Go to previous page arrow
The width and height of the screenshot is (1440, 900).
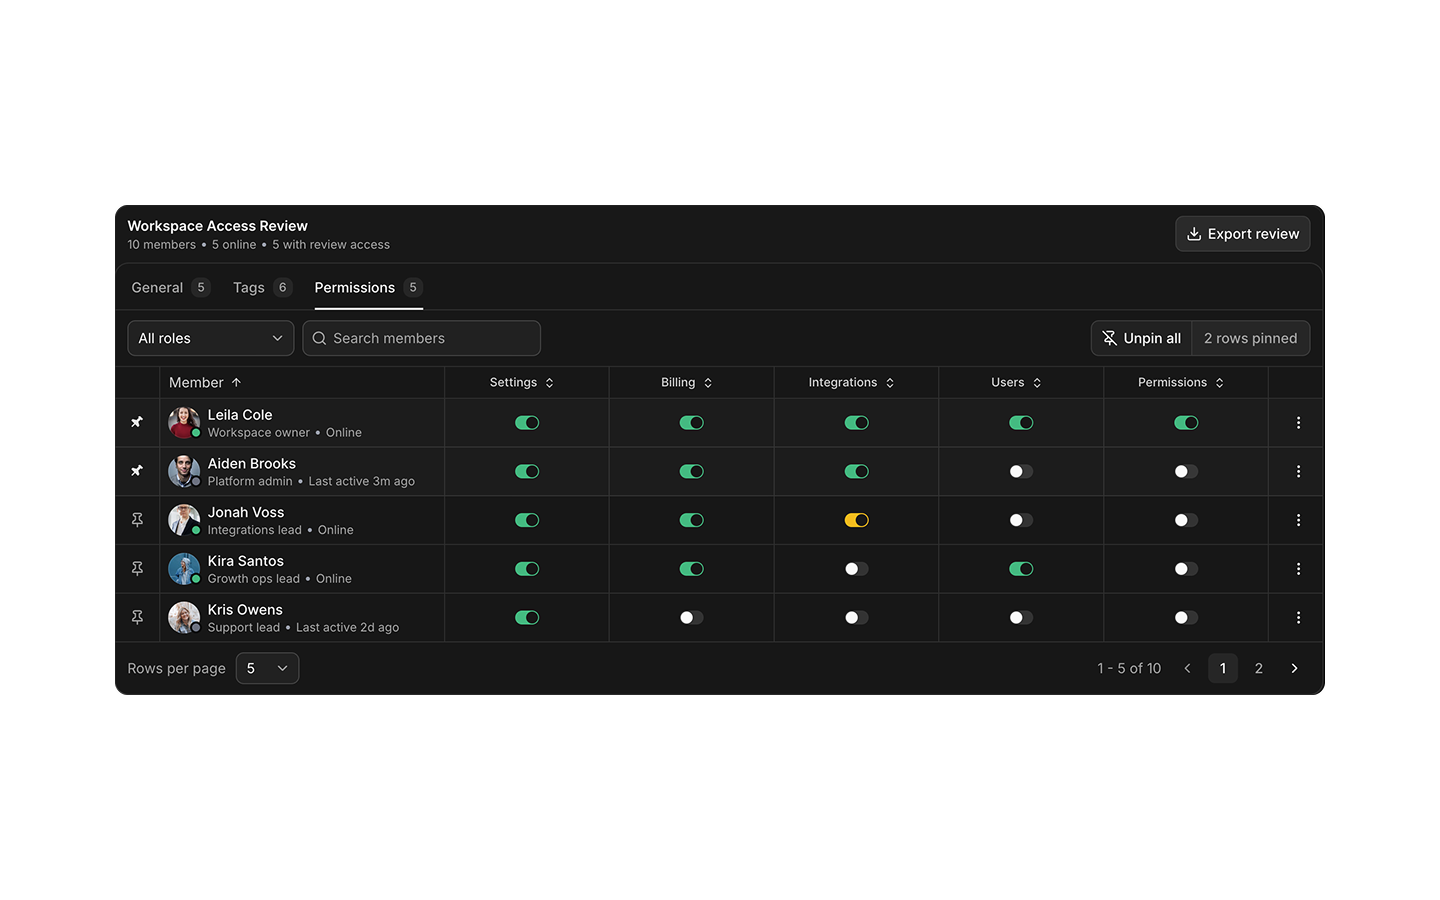coord(1187,668)
